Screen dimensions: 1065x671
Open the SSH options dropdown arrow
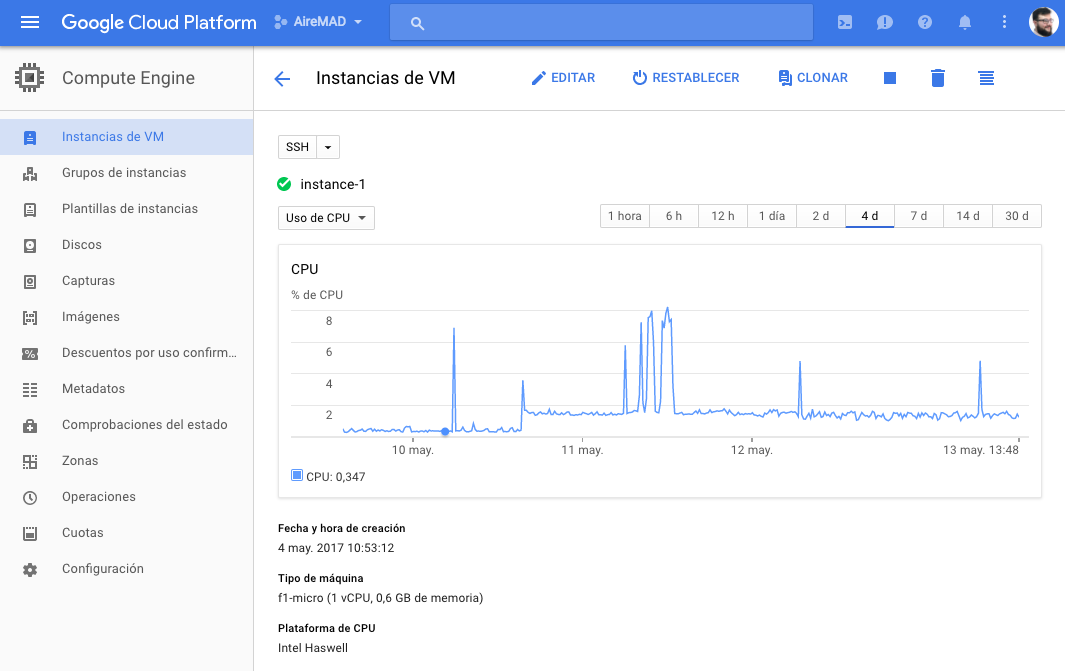pyautogui.click(x=328, y=147)
